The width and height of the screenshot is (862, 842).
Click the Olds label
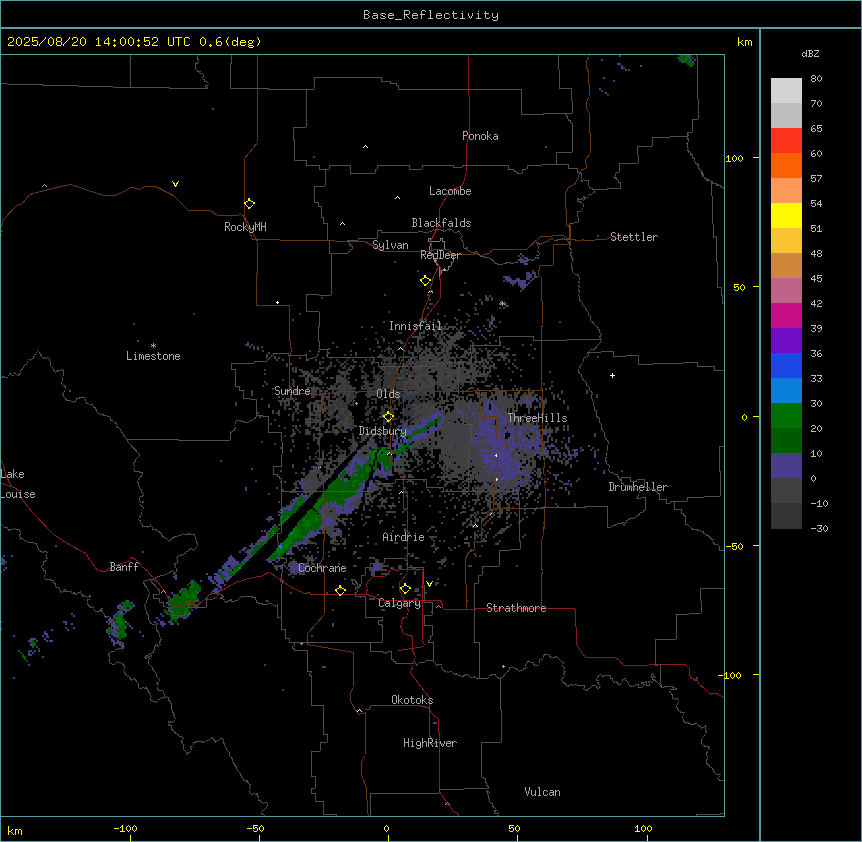(x=388, y=394)
